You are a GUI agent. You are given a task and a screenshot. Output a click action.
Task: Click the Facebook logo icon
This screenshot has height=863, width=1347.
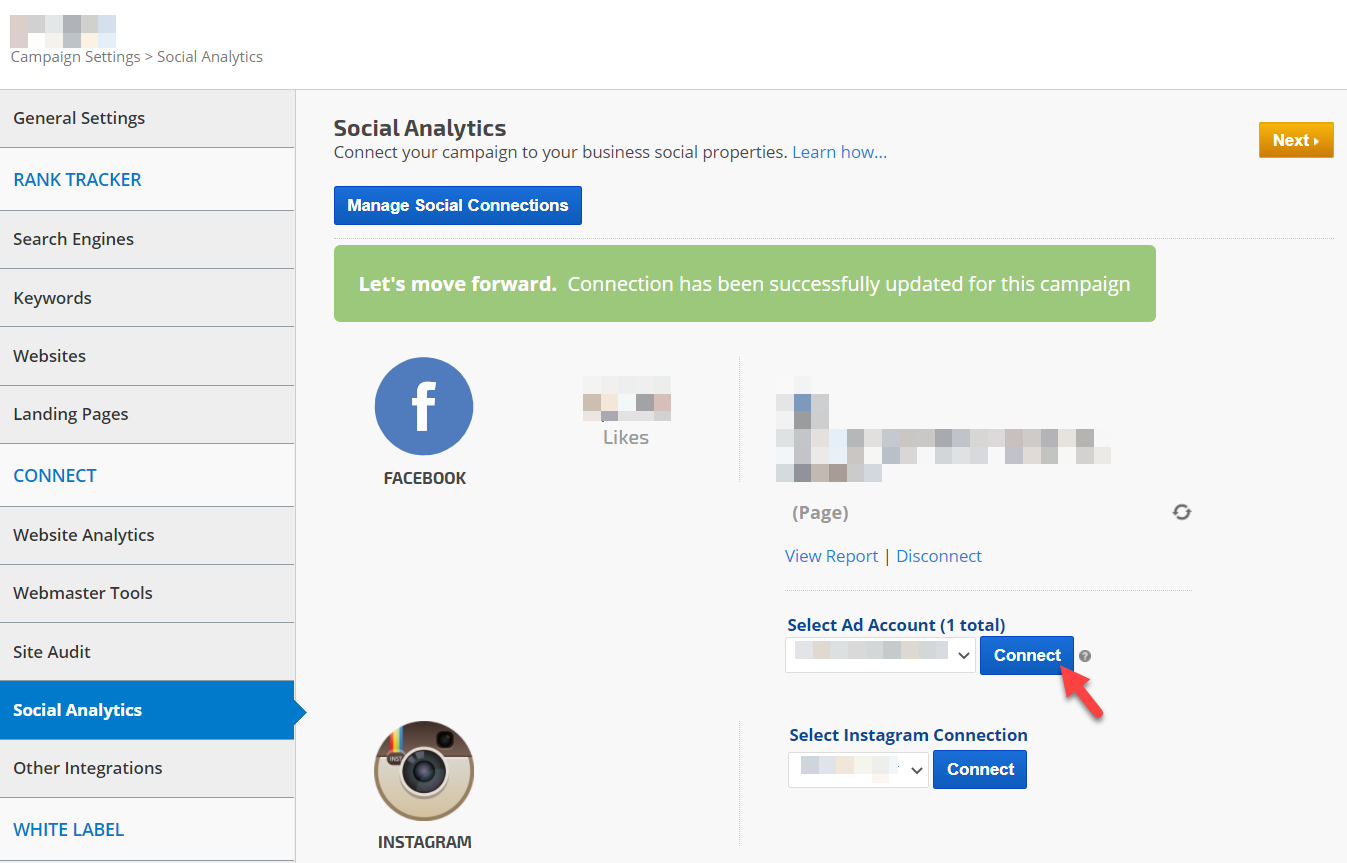click(x=424, y=407)
